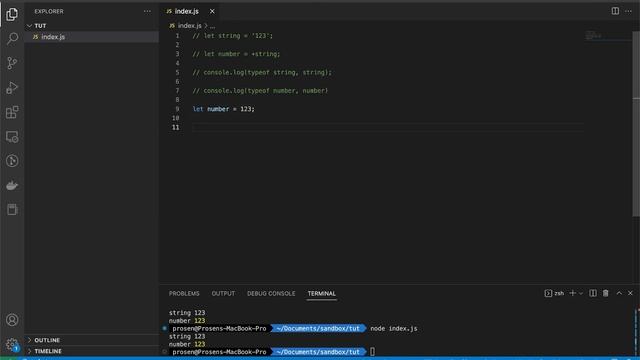Open the Extensions view

12,112
